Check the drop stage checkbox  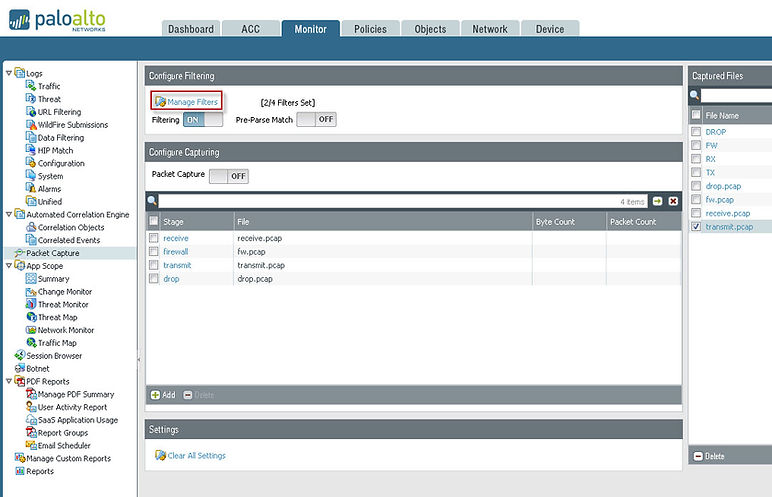[x=154, y=279]
